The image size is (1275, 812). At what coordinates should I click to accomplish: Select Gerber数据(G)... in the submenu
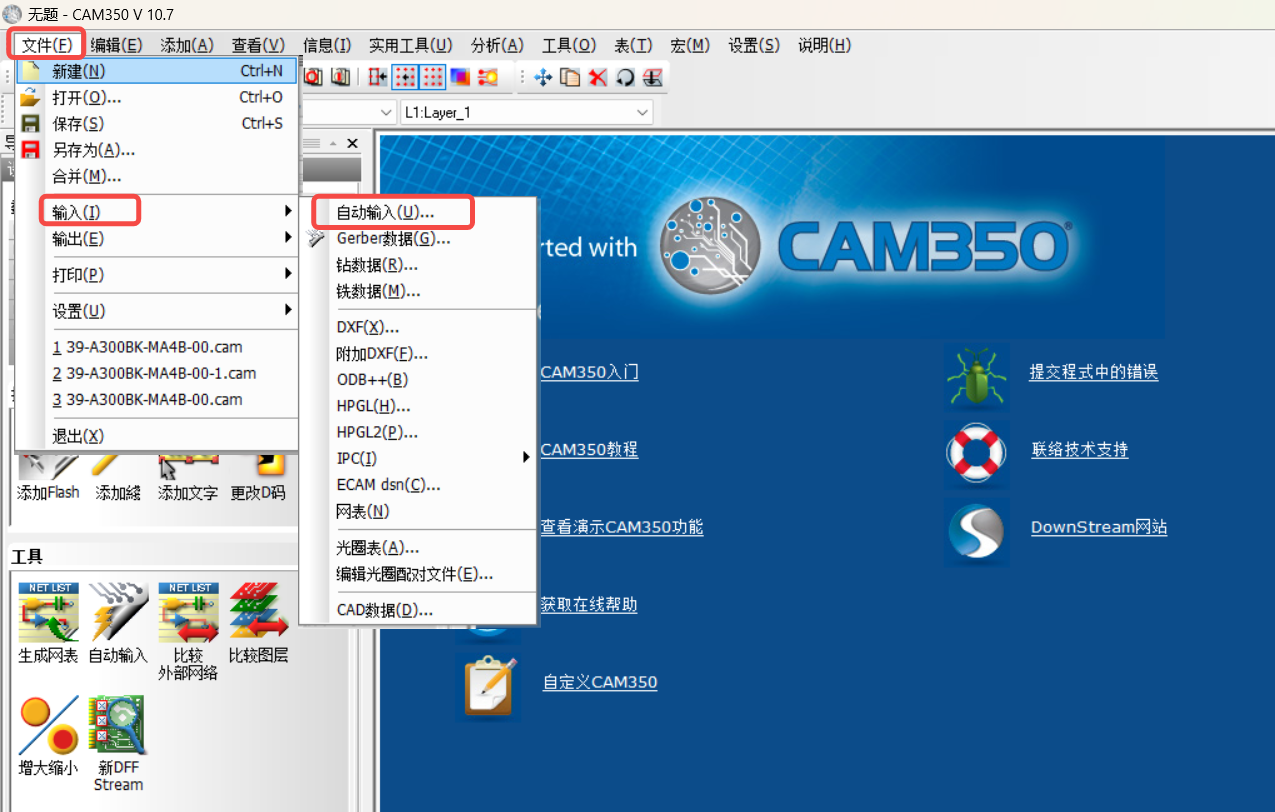[x=418, y=238]
